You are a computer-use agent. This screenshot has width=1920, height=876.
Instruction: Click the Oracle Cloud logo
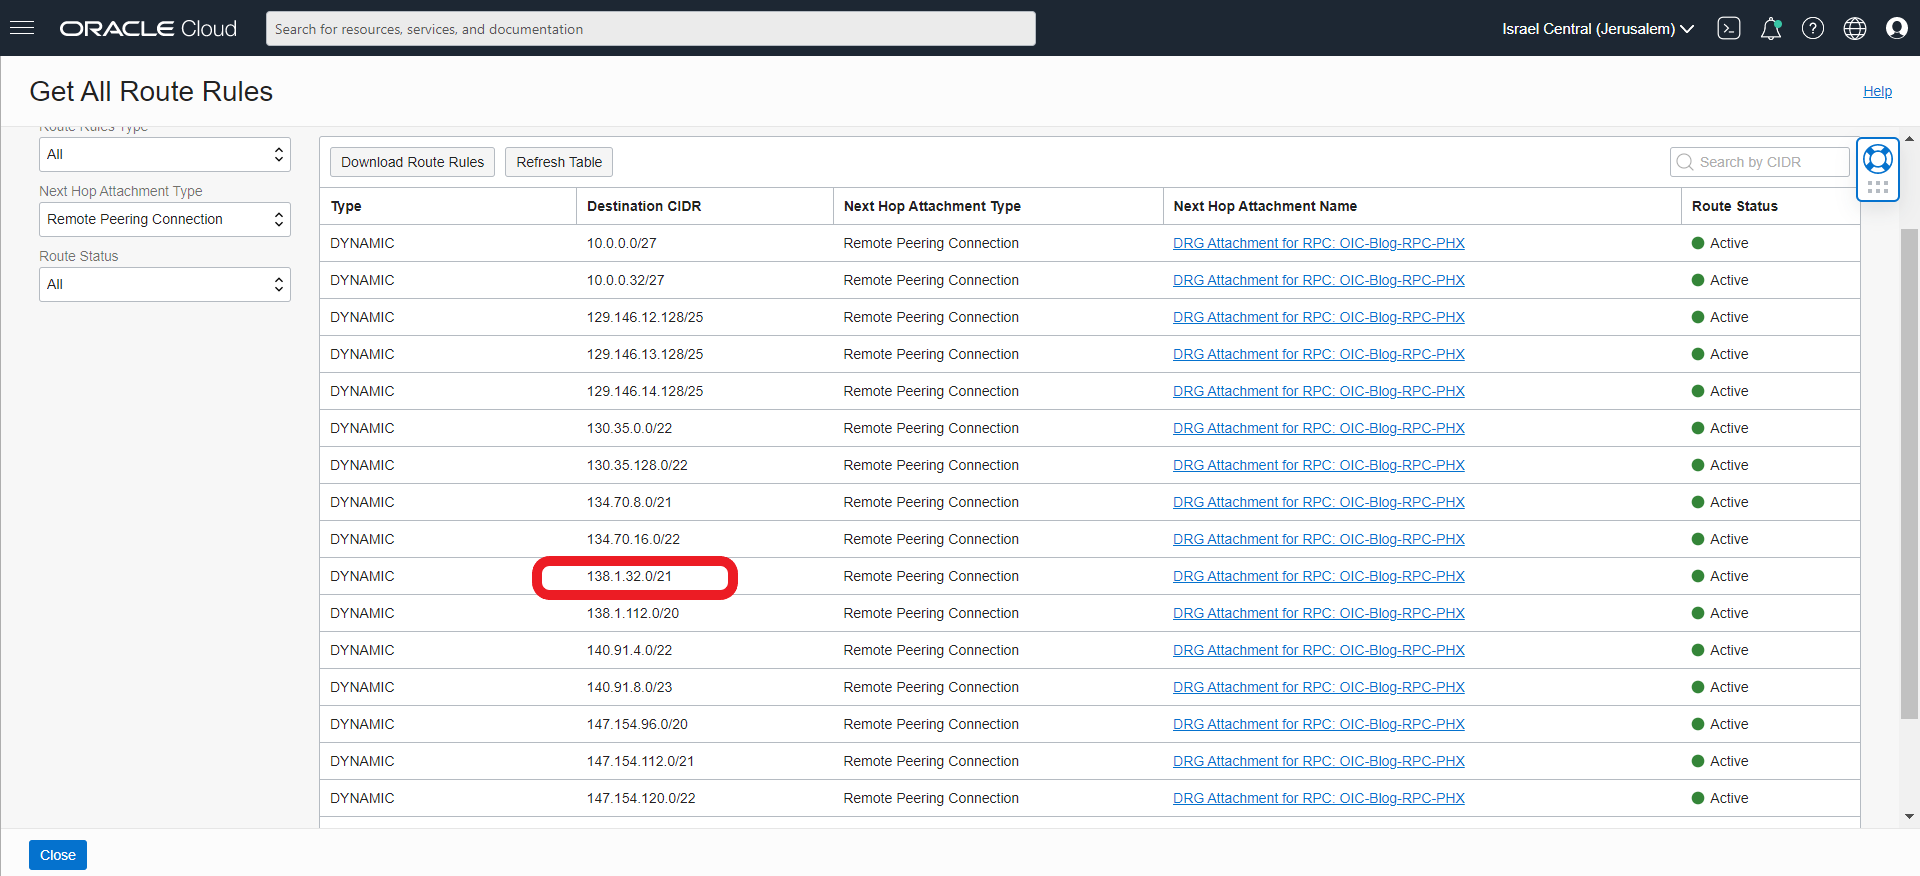pyautogui.click(x=148, y=28)
